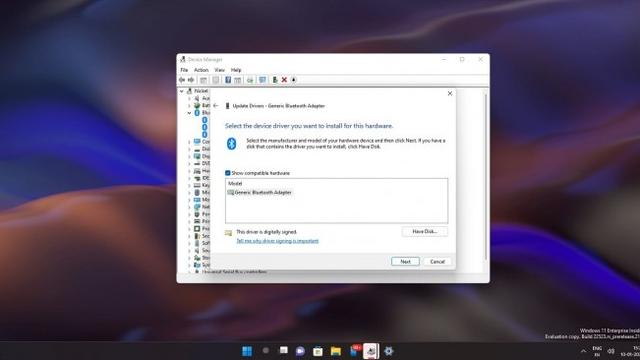Viewport: 640px width, 360px height.
Task: Expand the Keyboards category in device tree
Action: pyautogui.click(x=189, y=185)
